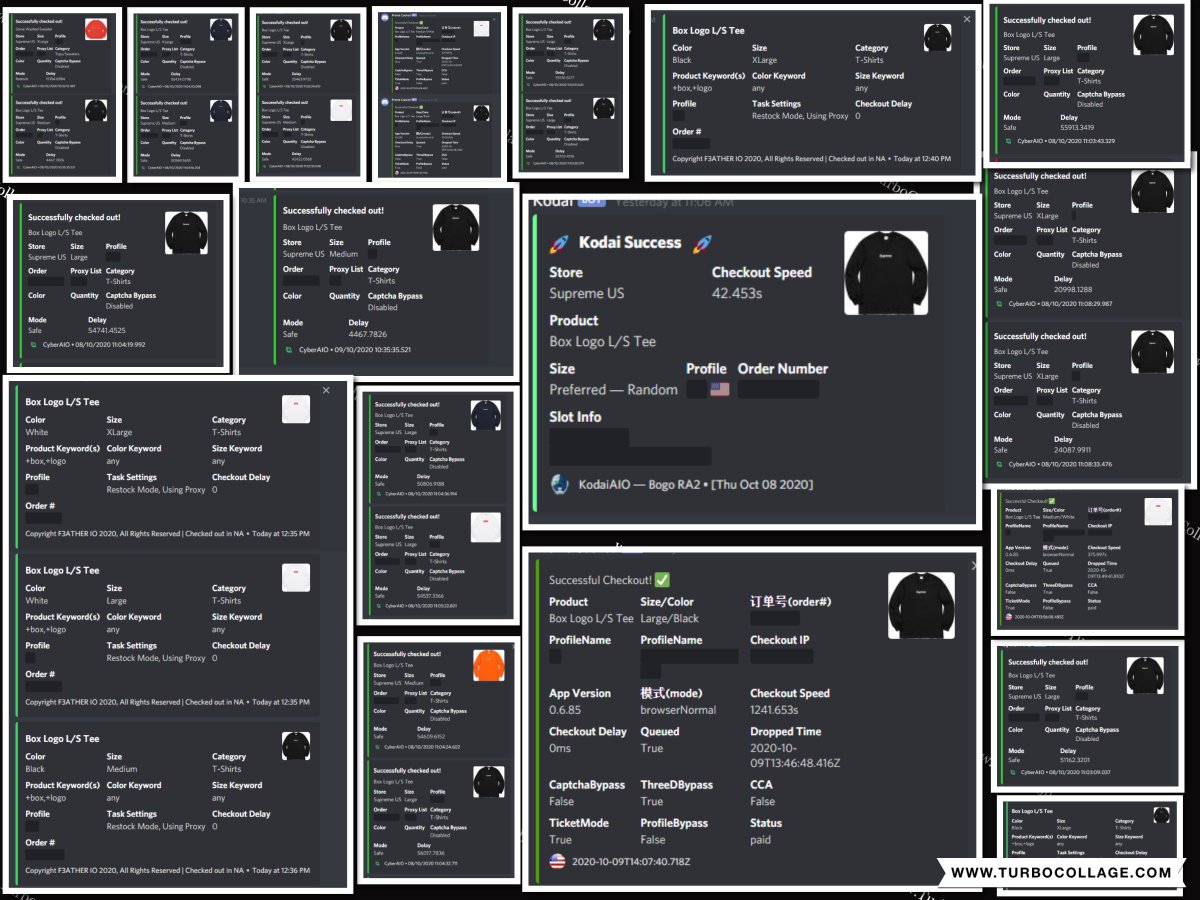Image resolution: width=1200 pixels, height=900 pixels.
Task: Dismiss the Successful Checkout embed with its X
Action: click(974, 565)
